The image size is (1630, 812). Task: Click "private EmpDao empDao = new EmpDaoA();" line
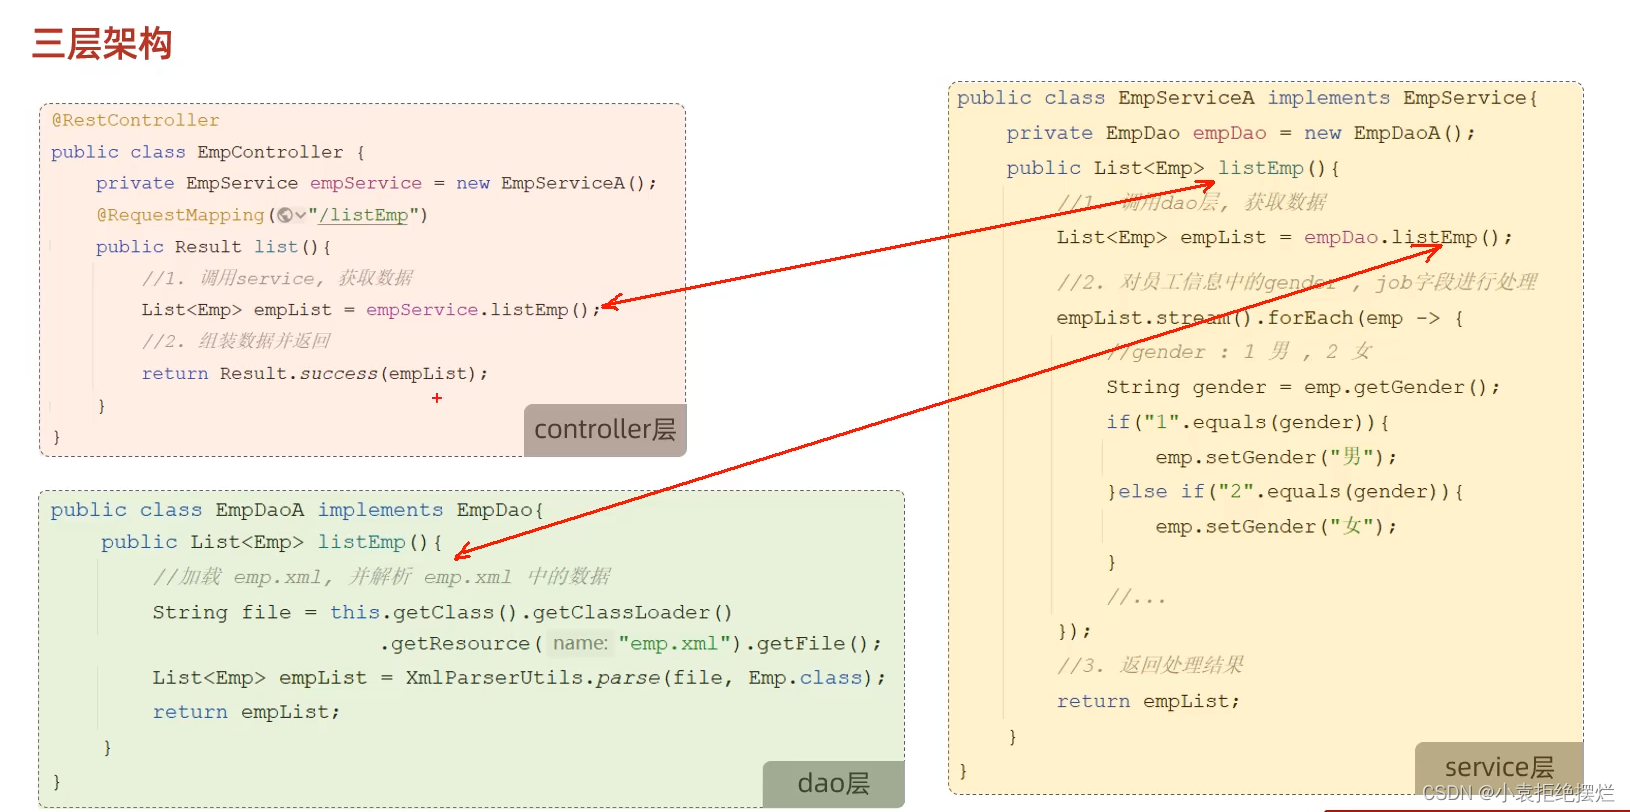tap(1241, 133)
